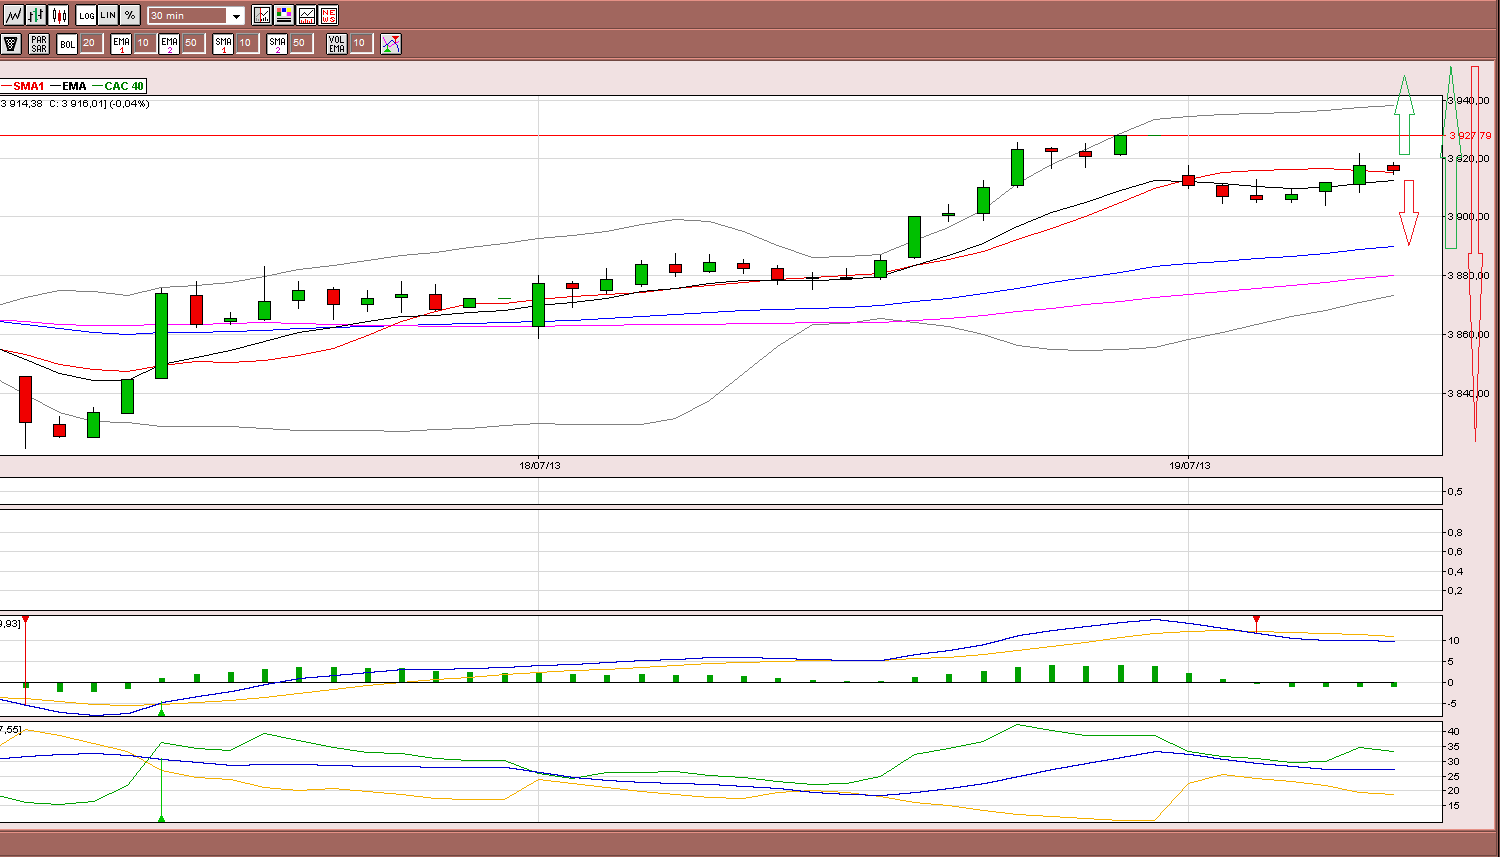Open the chart cursor/volume overlay tool icon

tap(262, 15)
